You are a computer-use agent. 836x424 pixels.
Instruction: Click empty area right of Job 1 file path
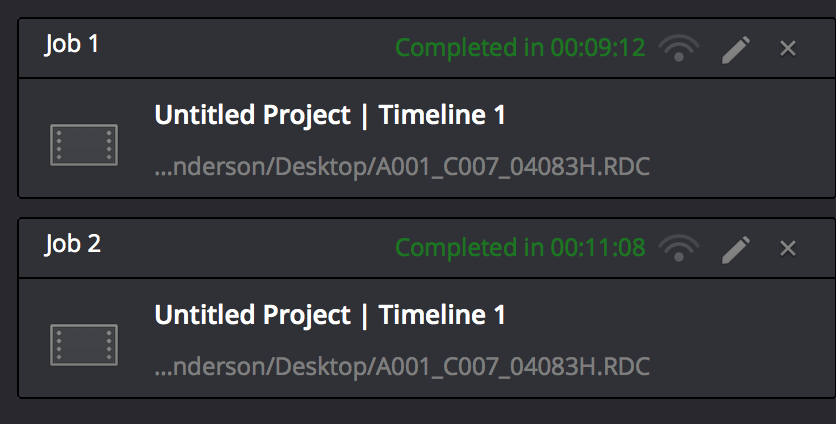[740, 166]
